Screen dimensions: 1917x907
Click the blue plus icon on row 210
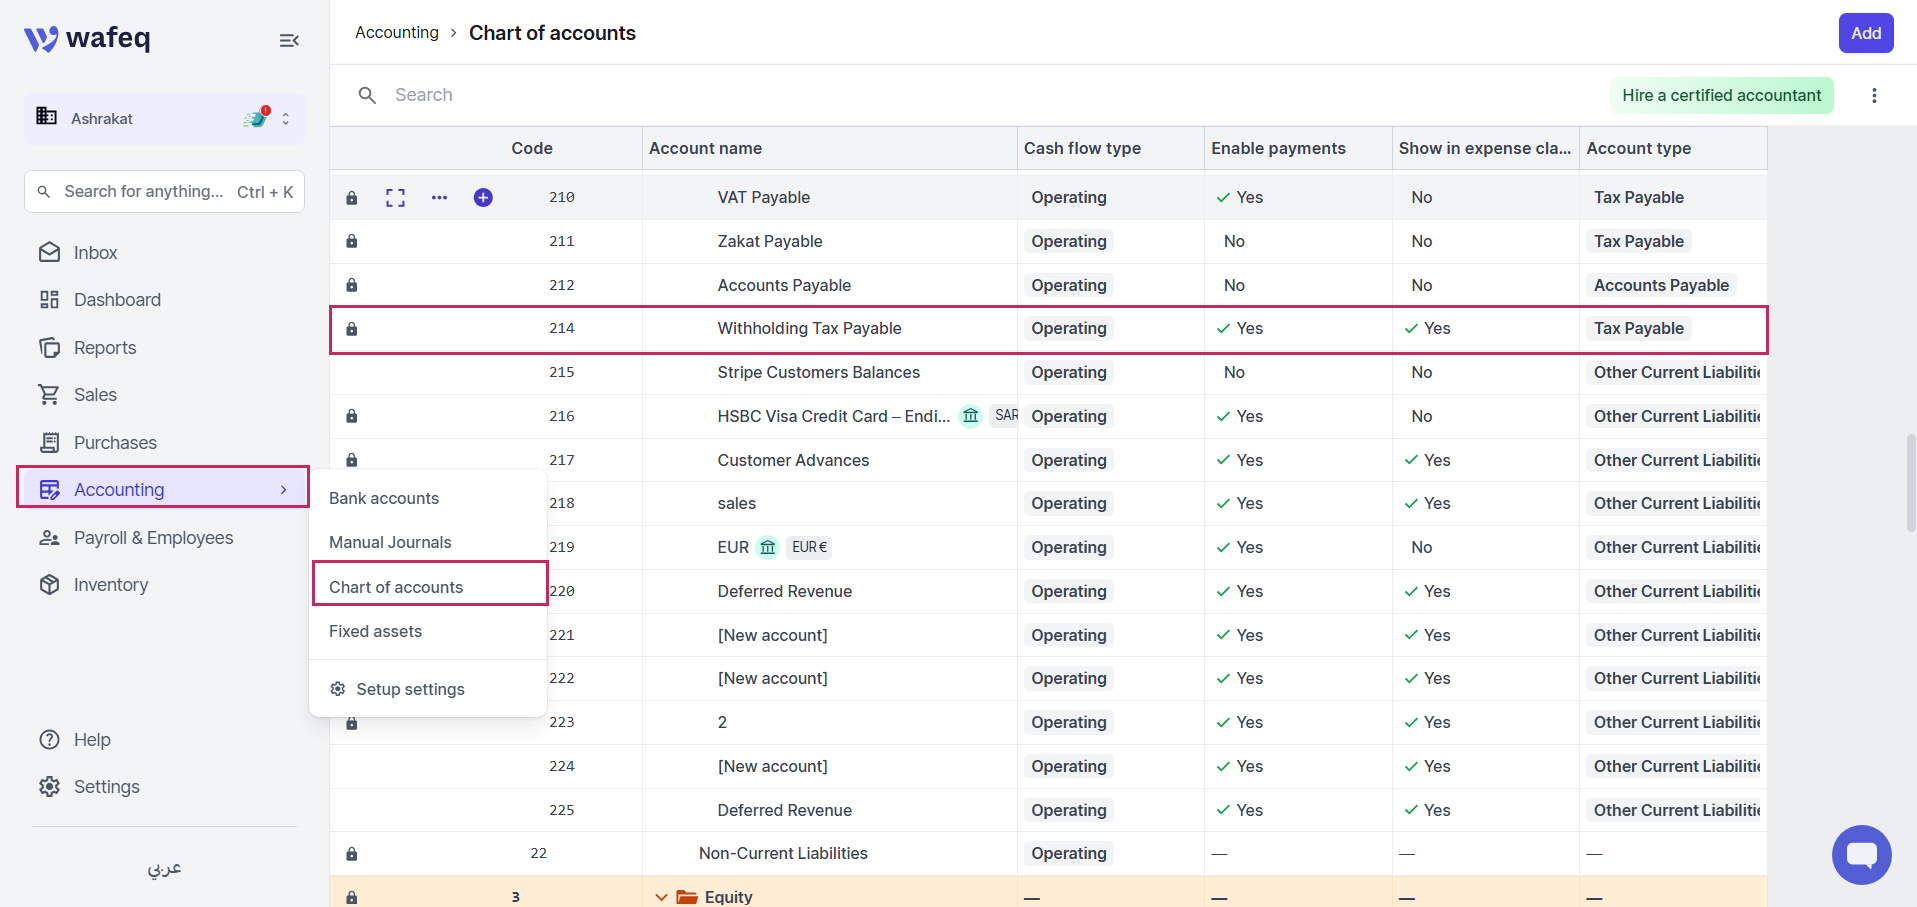coord(483,198)
